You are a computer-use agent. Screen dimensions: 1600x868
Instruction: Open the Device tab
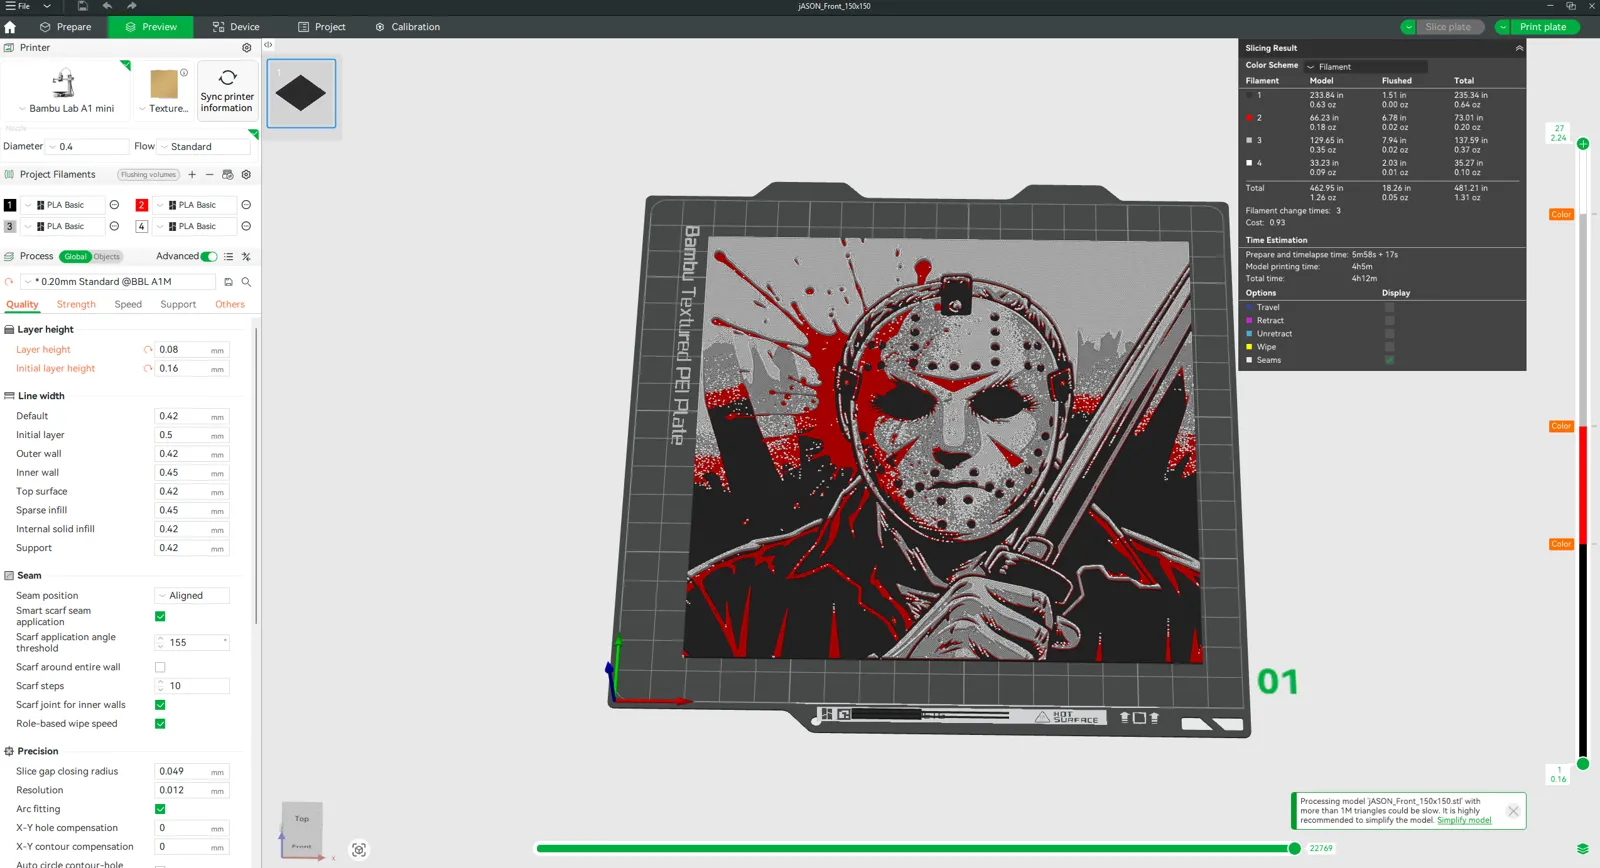[x=236, y=27]
